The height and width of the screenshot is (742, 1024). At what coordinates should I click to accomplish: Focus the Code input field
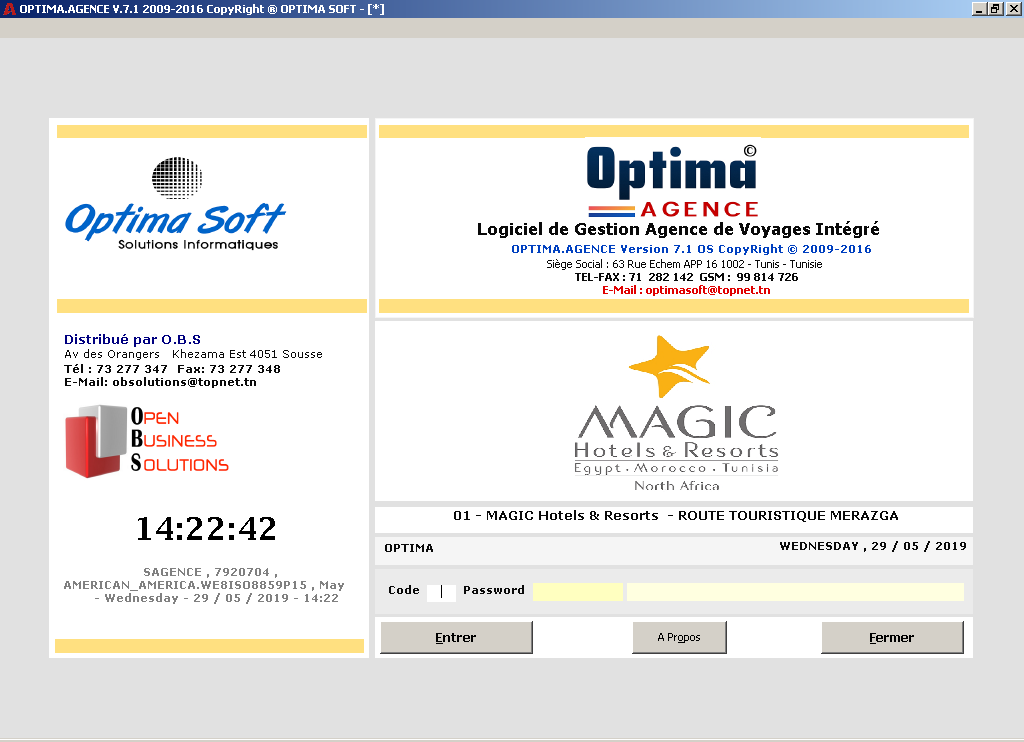click(441, 592)
